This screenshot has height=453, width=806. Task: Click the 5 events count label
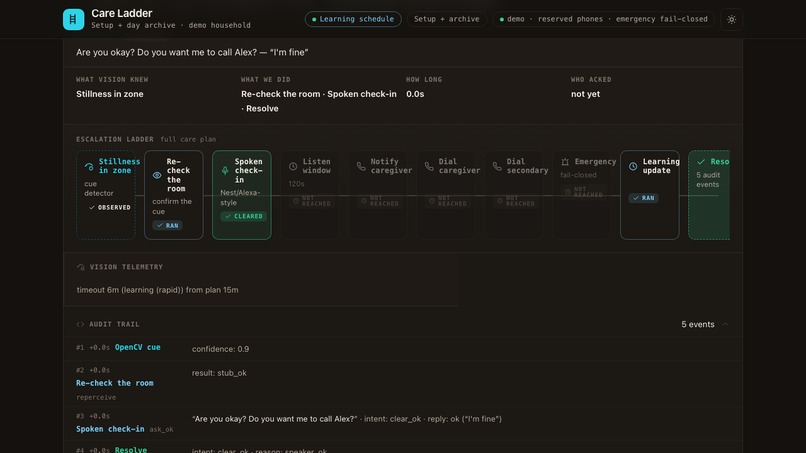tap(698, 324)
